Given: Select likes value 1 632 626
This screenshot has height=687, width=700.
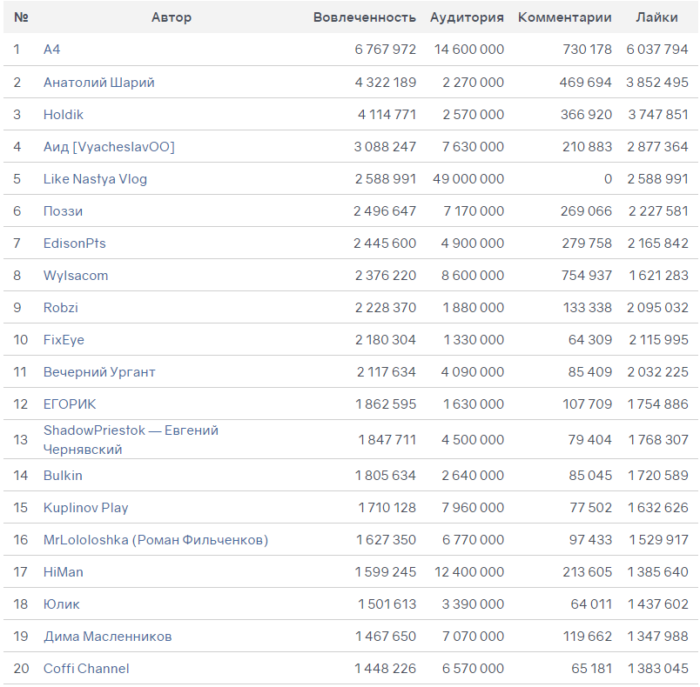Looking at the screenshot, I should (658, 507).
